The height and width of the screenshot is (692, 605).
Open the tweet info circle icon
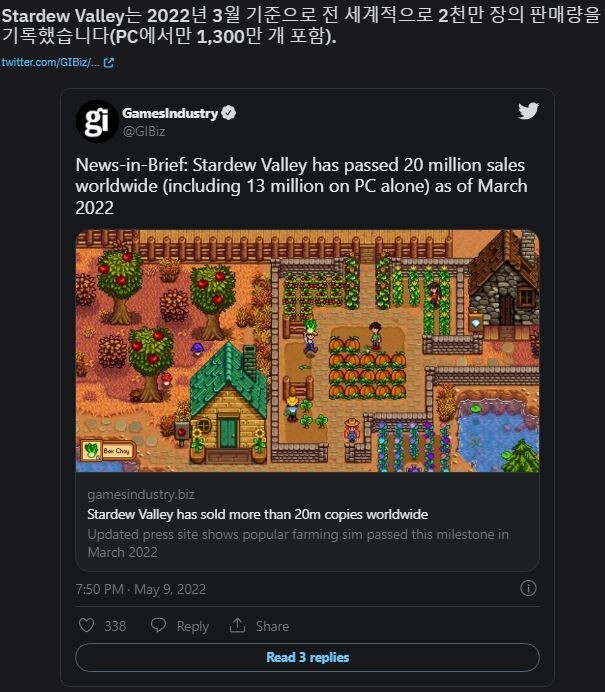(x=529, y=588)
